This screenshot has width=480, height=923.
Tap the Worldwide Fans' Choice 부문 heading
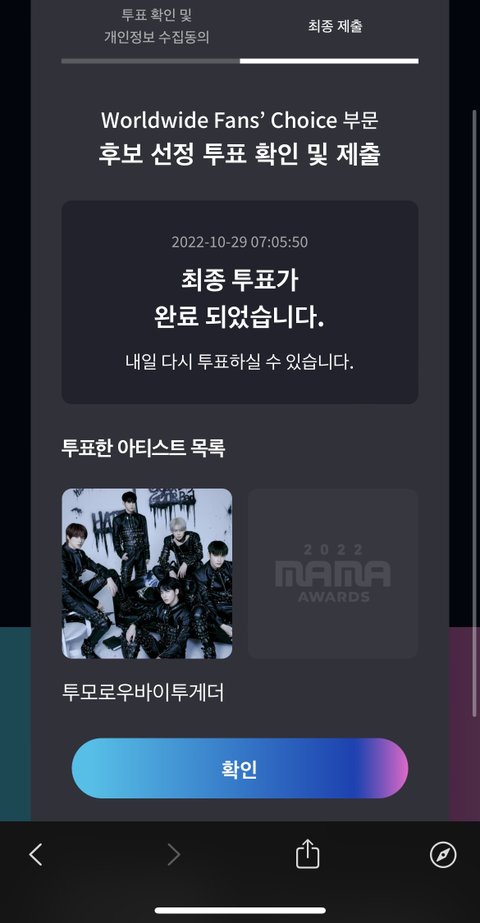[x=240, y=120]
